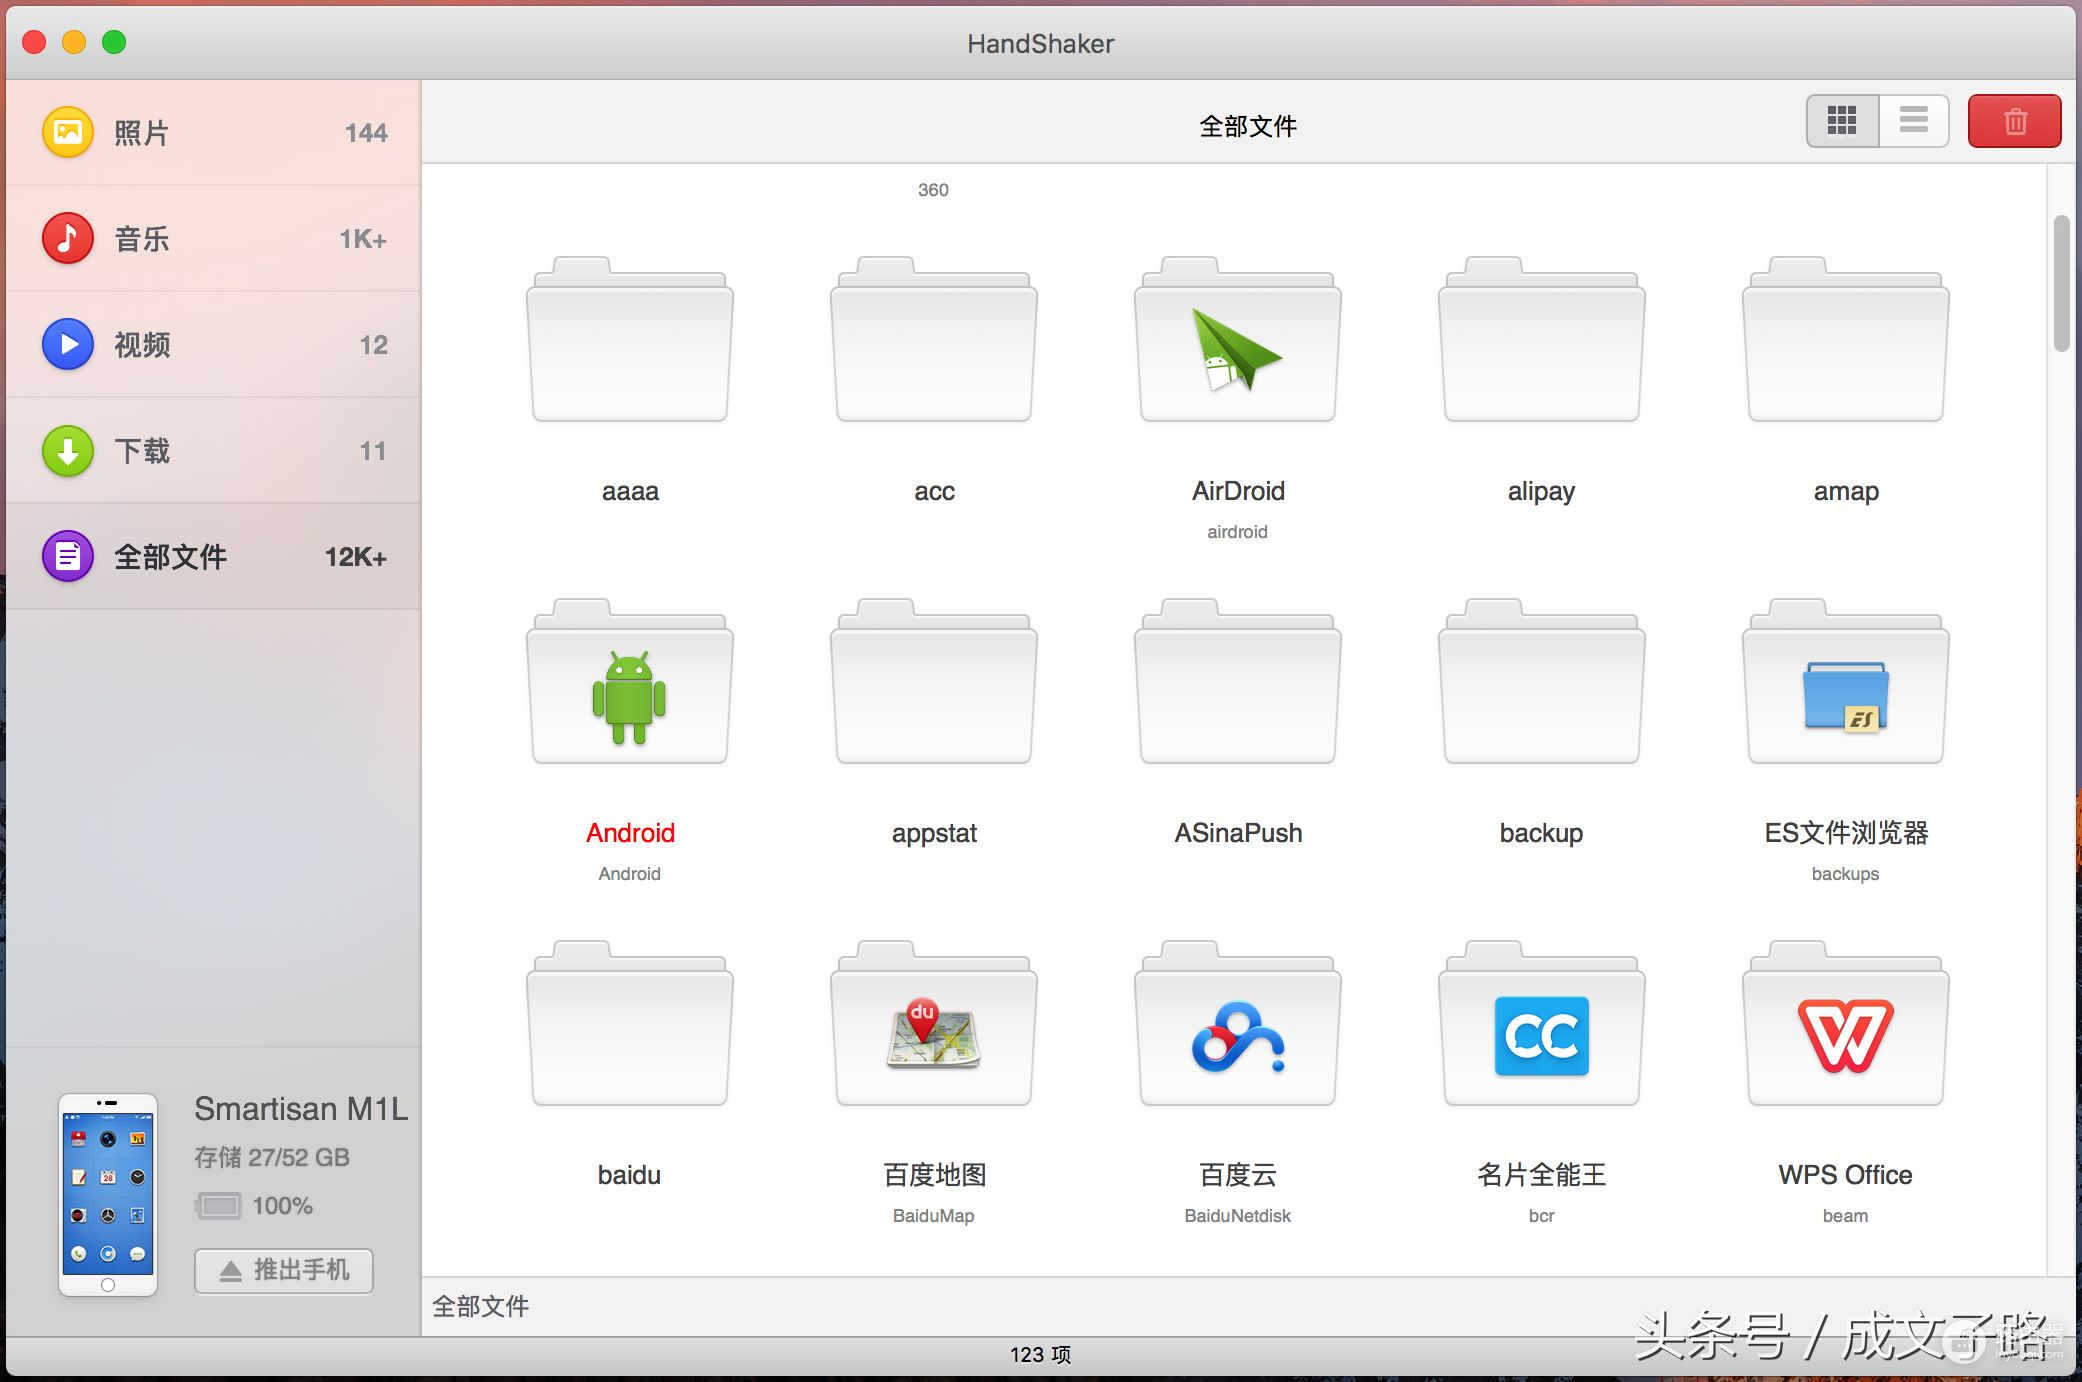Open the backup folder

pyautogui.click(x=1541, y=682)
